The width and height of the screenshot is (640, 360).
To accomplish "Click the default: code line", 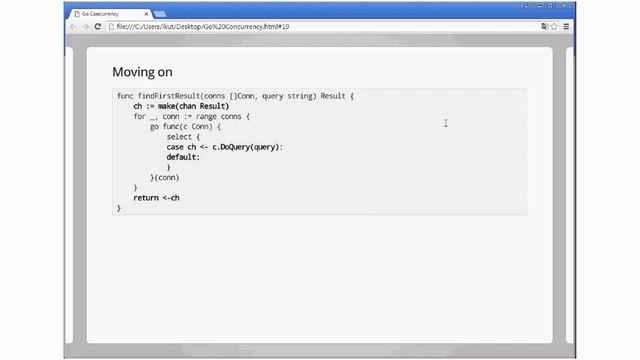I will [x=183, y=157].
